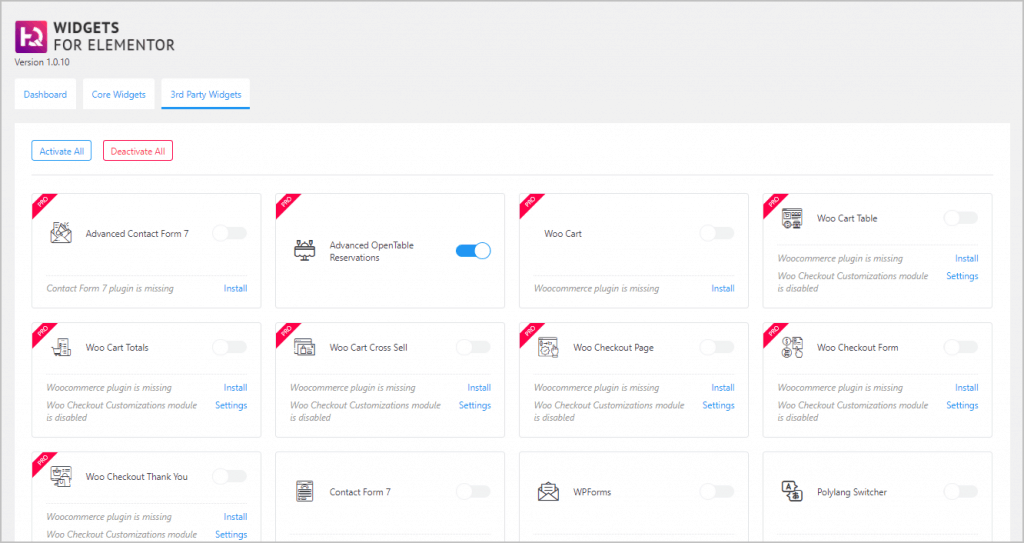This screenshot has width=1024, height=543.
Task: Click the Contact Form 7 widget icon
Action: (x=305, y=491)
